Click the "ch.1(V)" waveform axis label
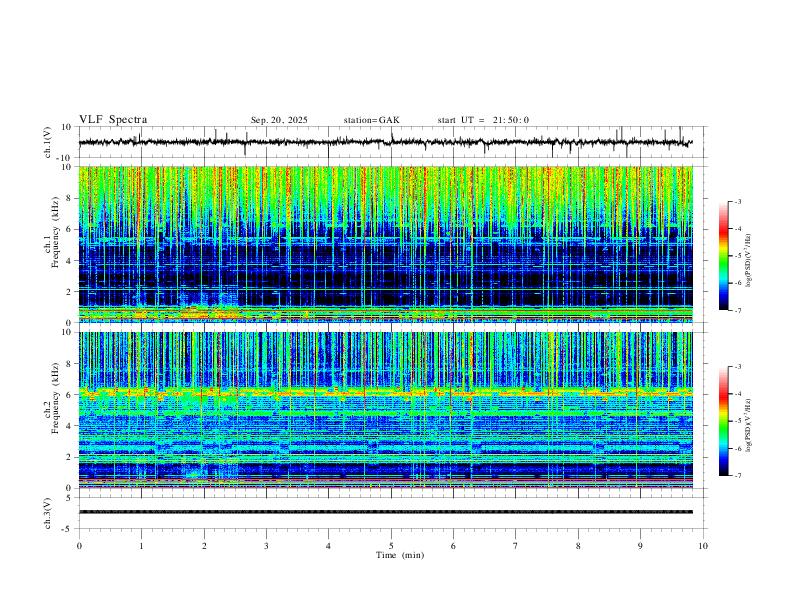This screenshot has height=612, width=792. coord(48,142)
